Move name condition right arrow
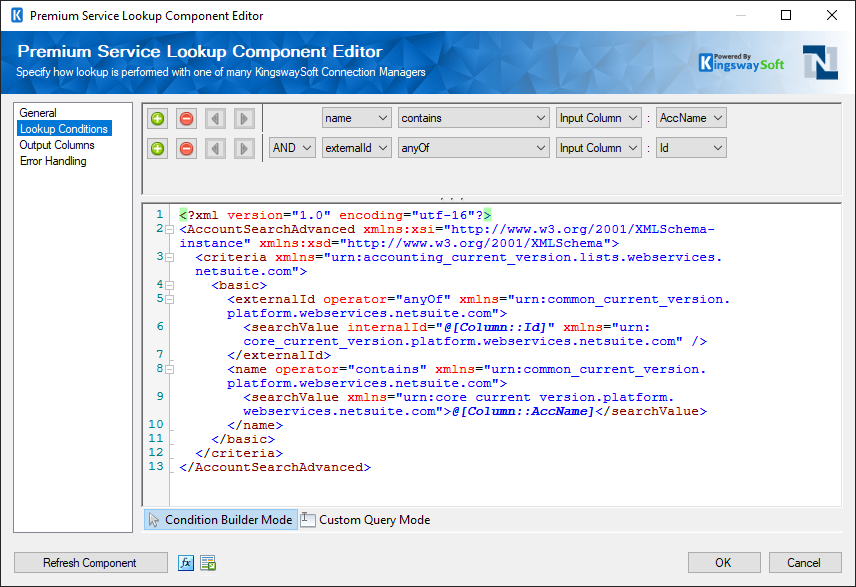 244,118
